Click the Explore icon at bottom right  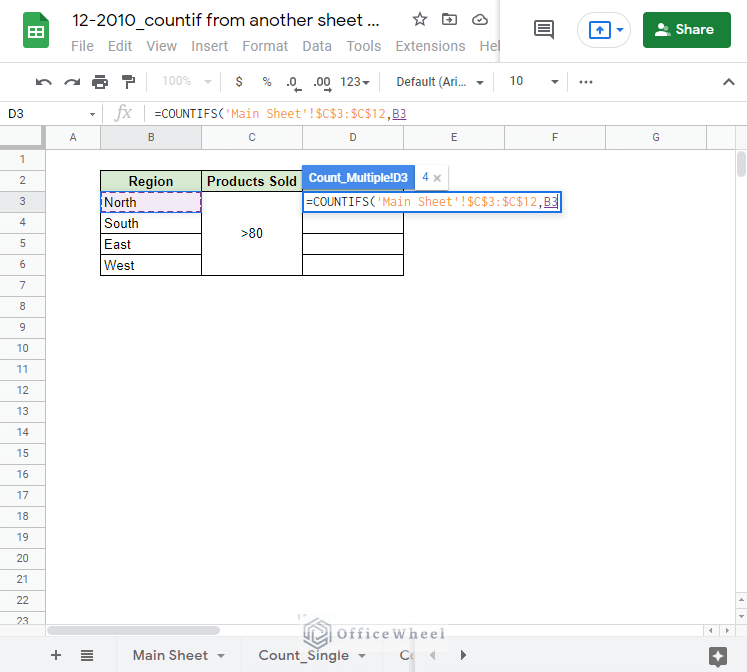click(717, 656)
